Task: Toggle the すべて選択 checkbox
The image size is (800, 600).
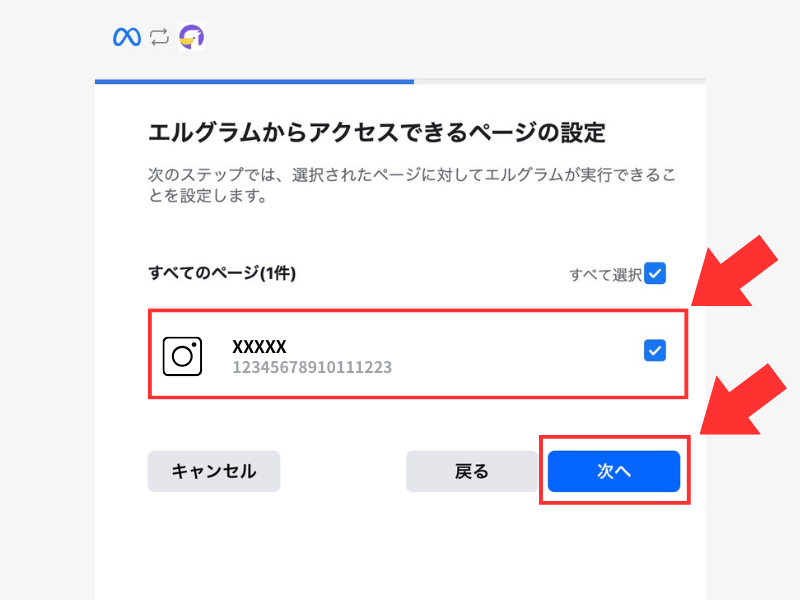Action: (655, 273)
